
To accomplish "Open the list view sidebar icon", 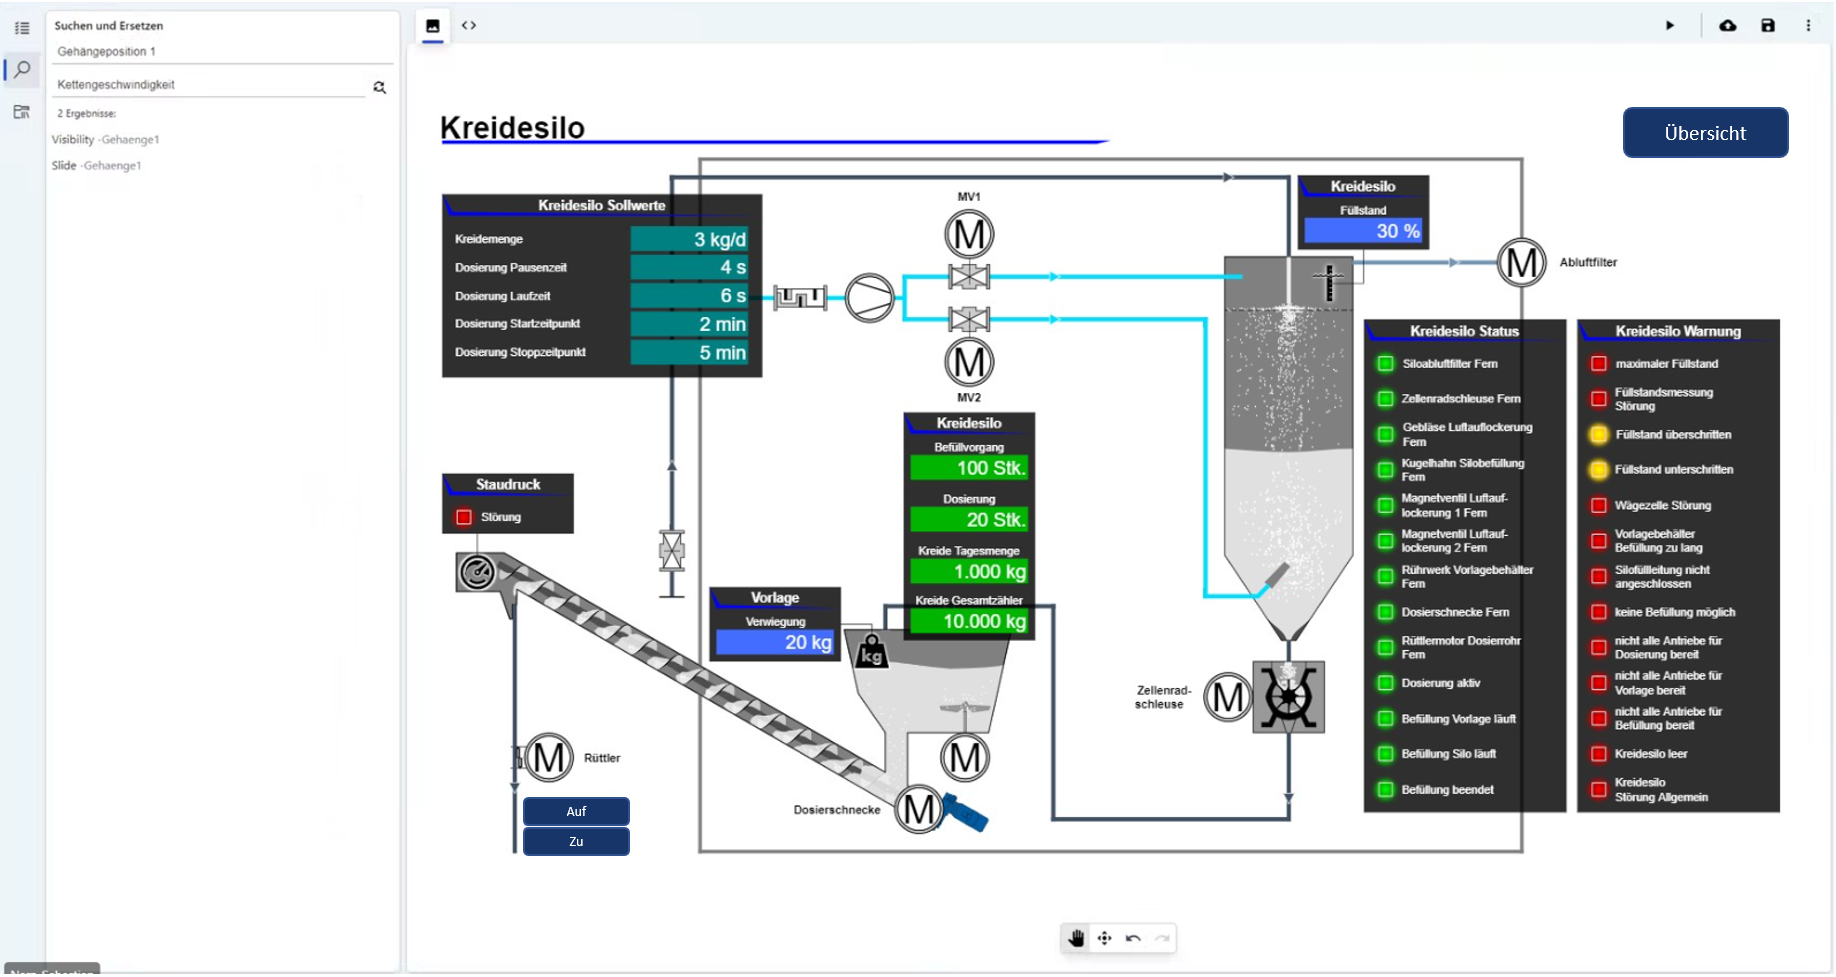I will 22,28.
